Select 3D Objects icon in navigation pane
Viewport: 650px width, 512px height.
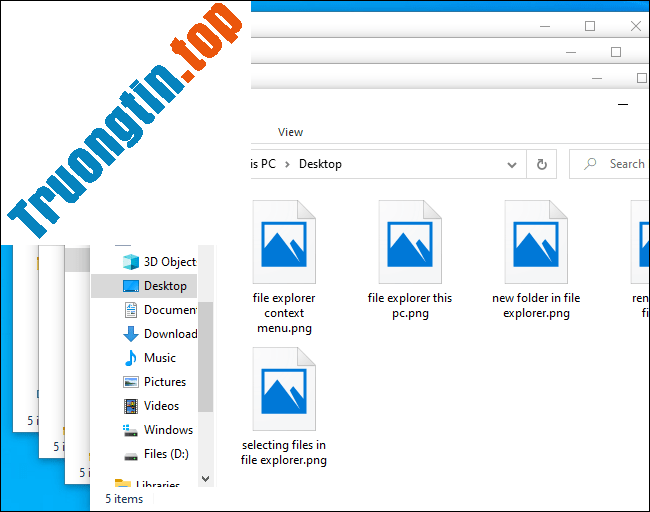131,262
